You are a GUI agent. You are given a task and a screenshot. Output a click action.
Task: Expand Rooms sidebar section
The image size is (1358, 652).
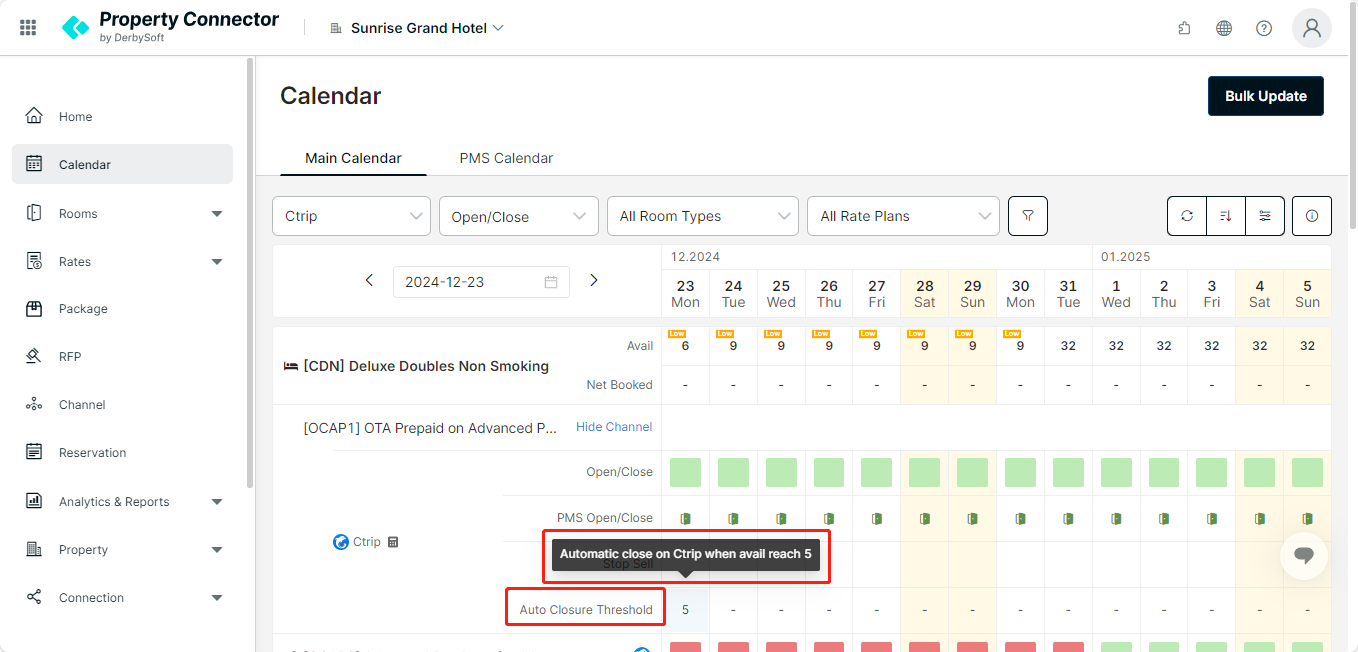click(122, 213)
